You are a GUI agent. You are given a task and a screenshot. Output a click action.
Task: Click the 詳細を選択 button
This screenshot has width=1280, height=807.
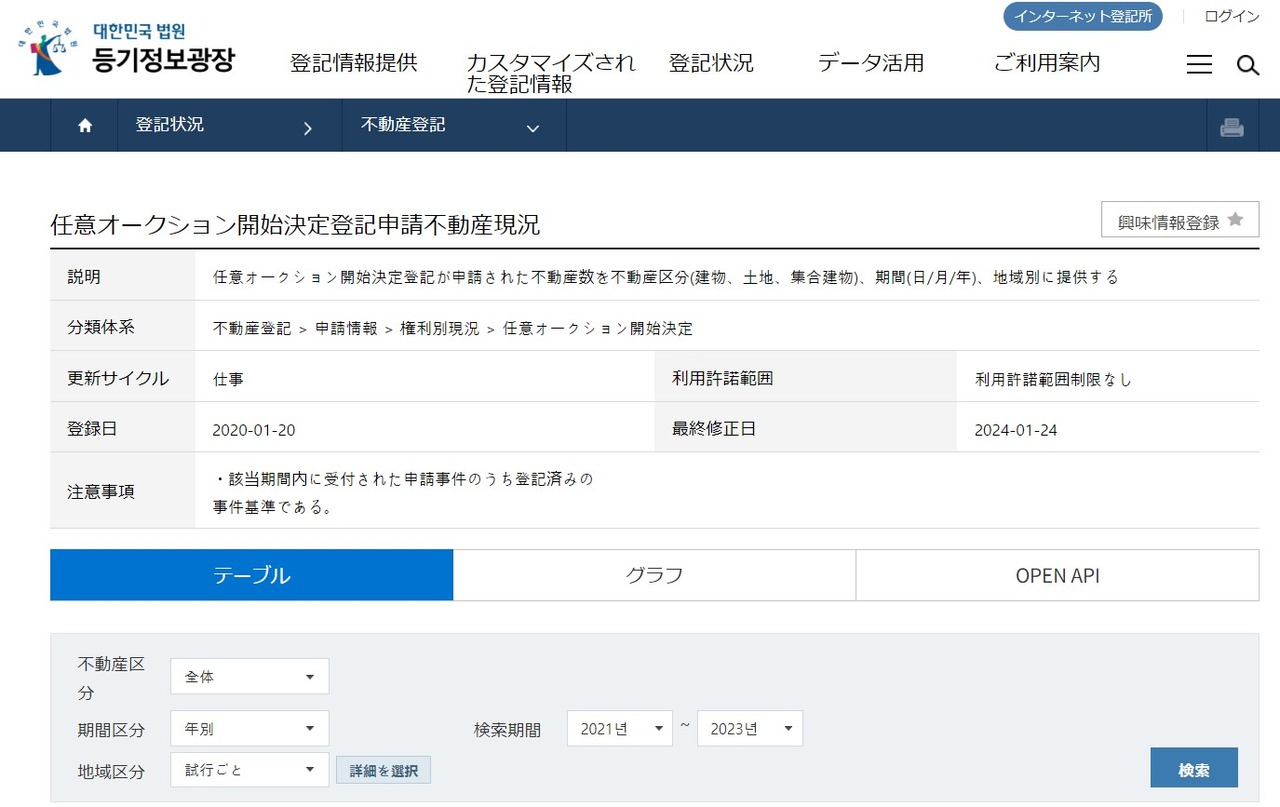[384, 770]
